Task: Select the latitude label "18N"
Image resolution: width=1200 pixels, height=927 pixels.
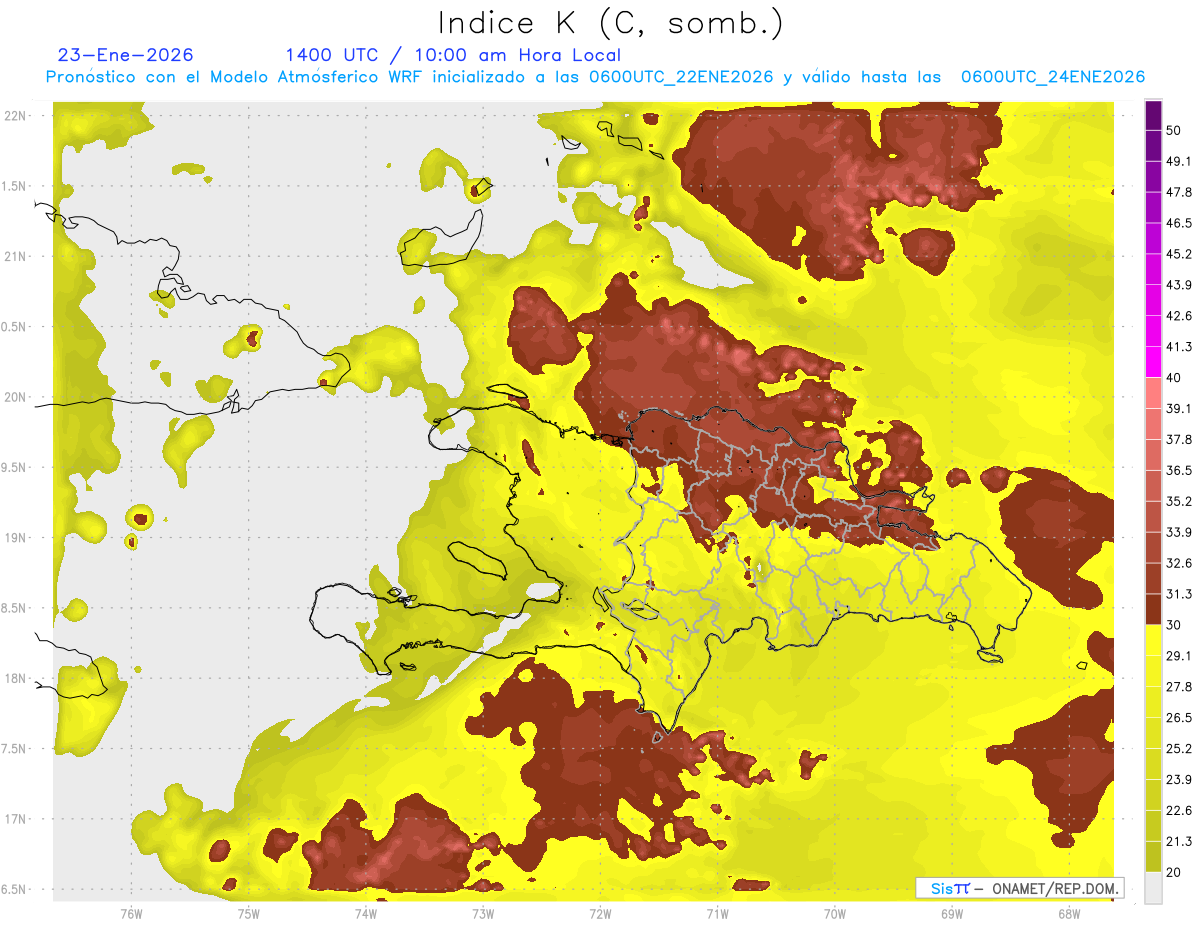Action: point(15,679)
